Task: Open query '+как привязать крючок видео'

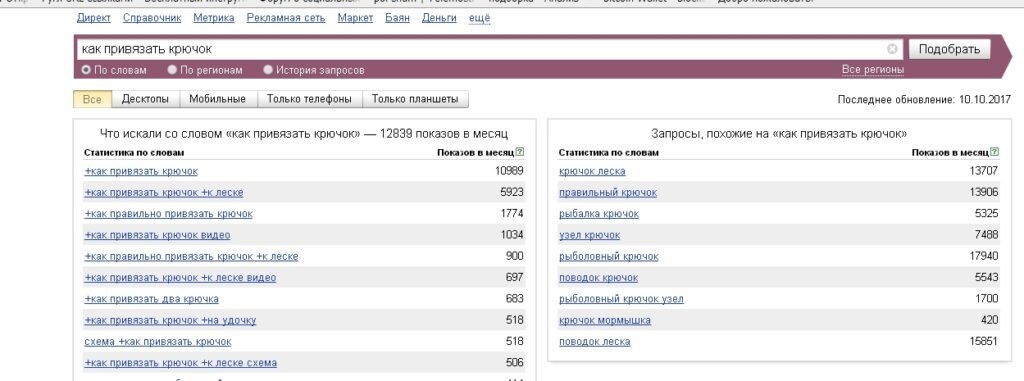Action: (157, 235)
